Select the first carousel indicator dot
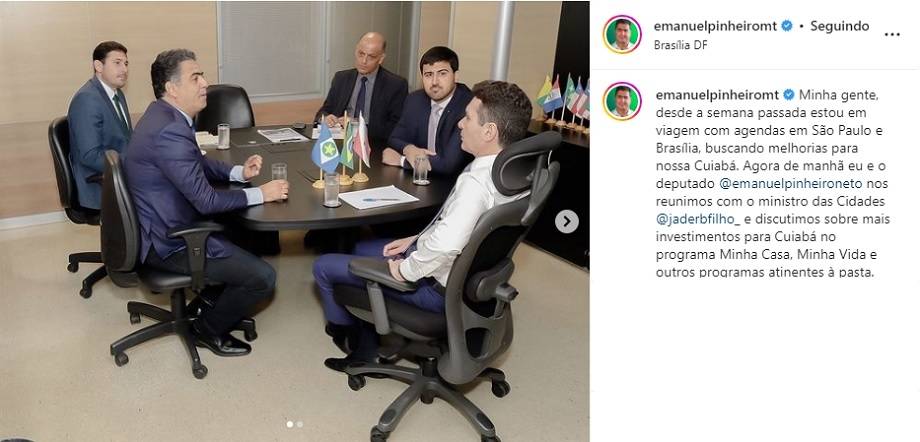 point(290,424)
